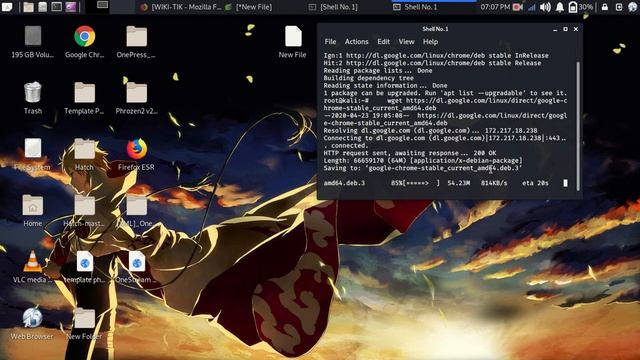Image resolution: width=640 pixels, height=360 pixels.
Task: Maximize the Shell No. 1 window
Action: tap(565, 29)
